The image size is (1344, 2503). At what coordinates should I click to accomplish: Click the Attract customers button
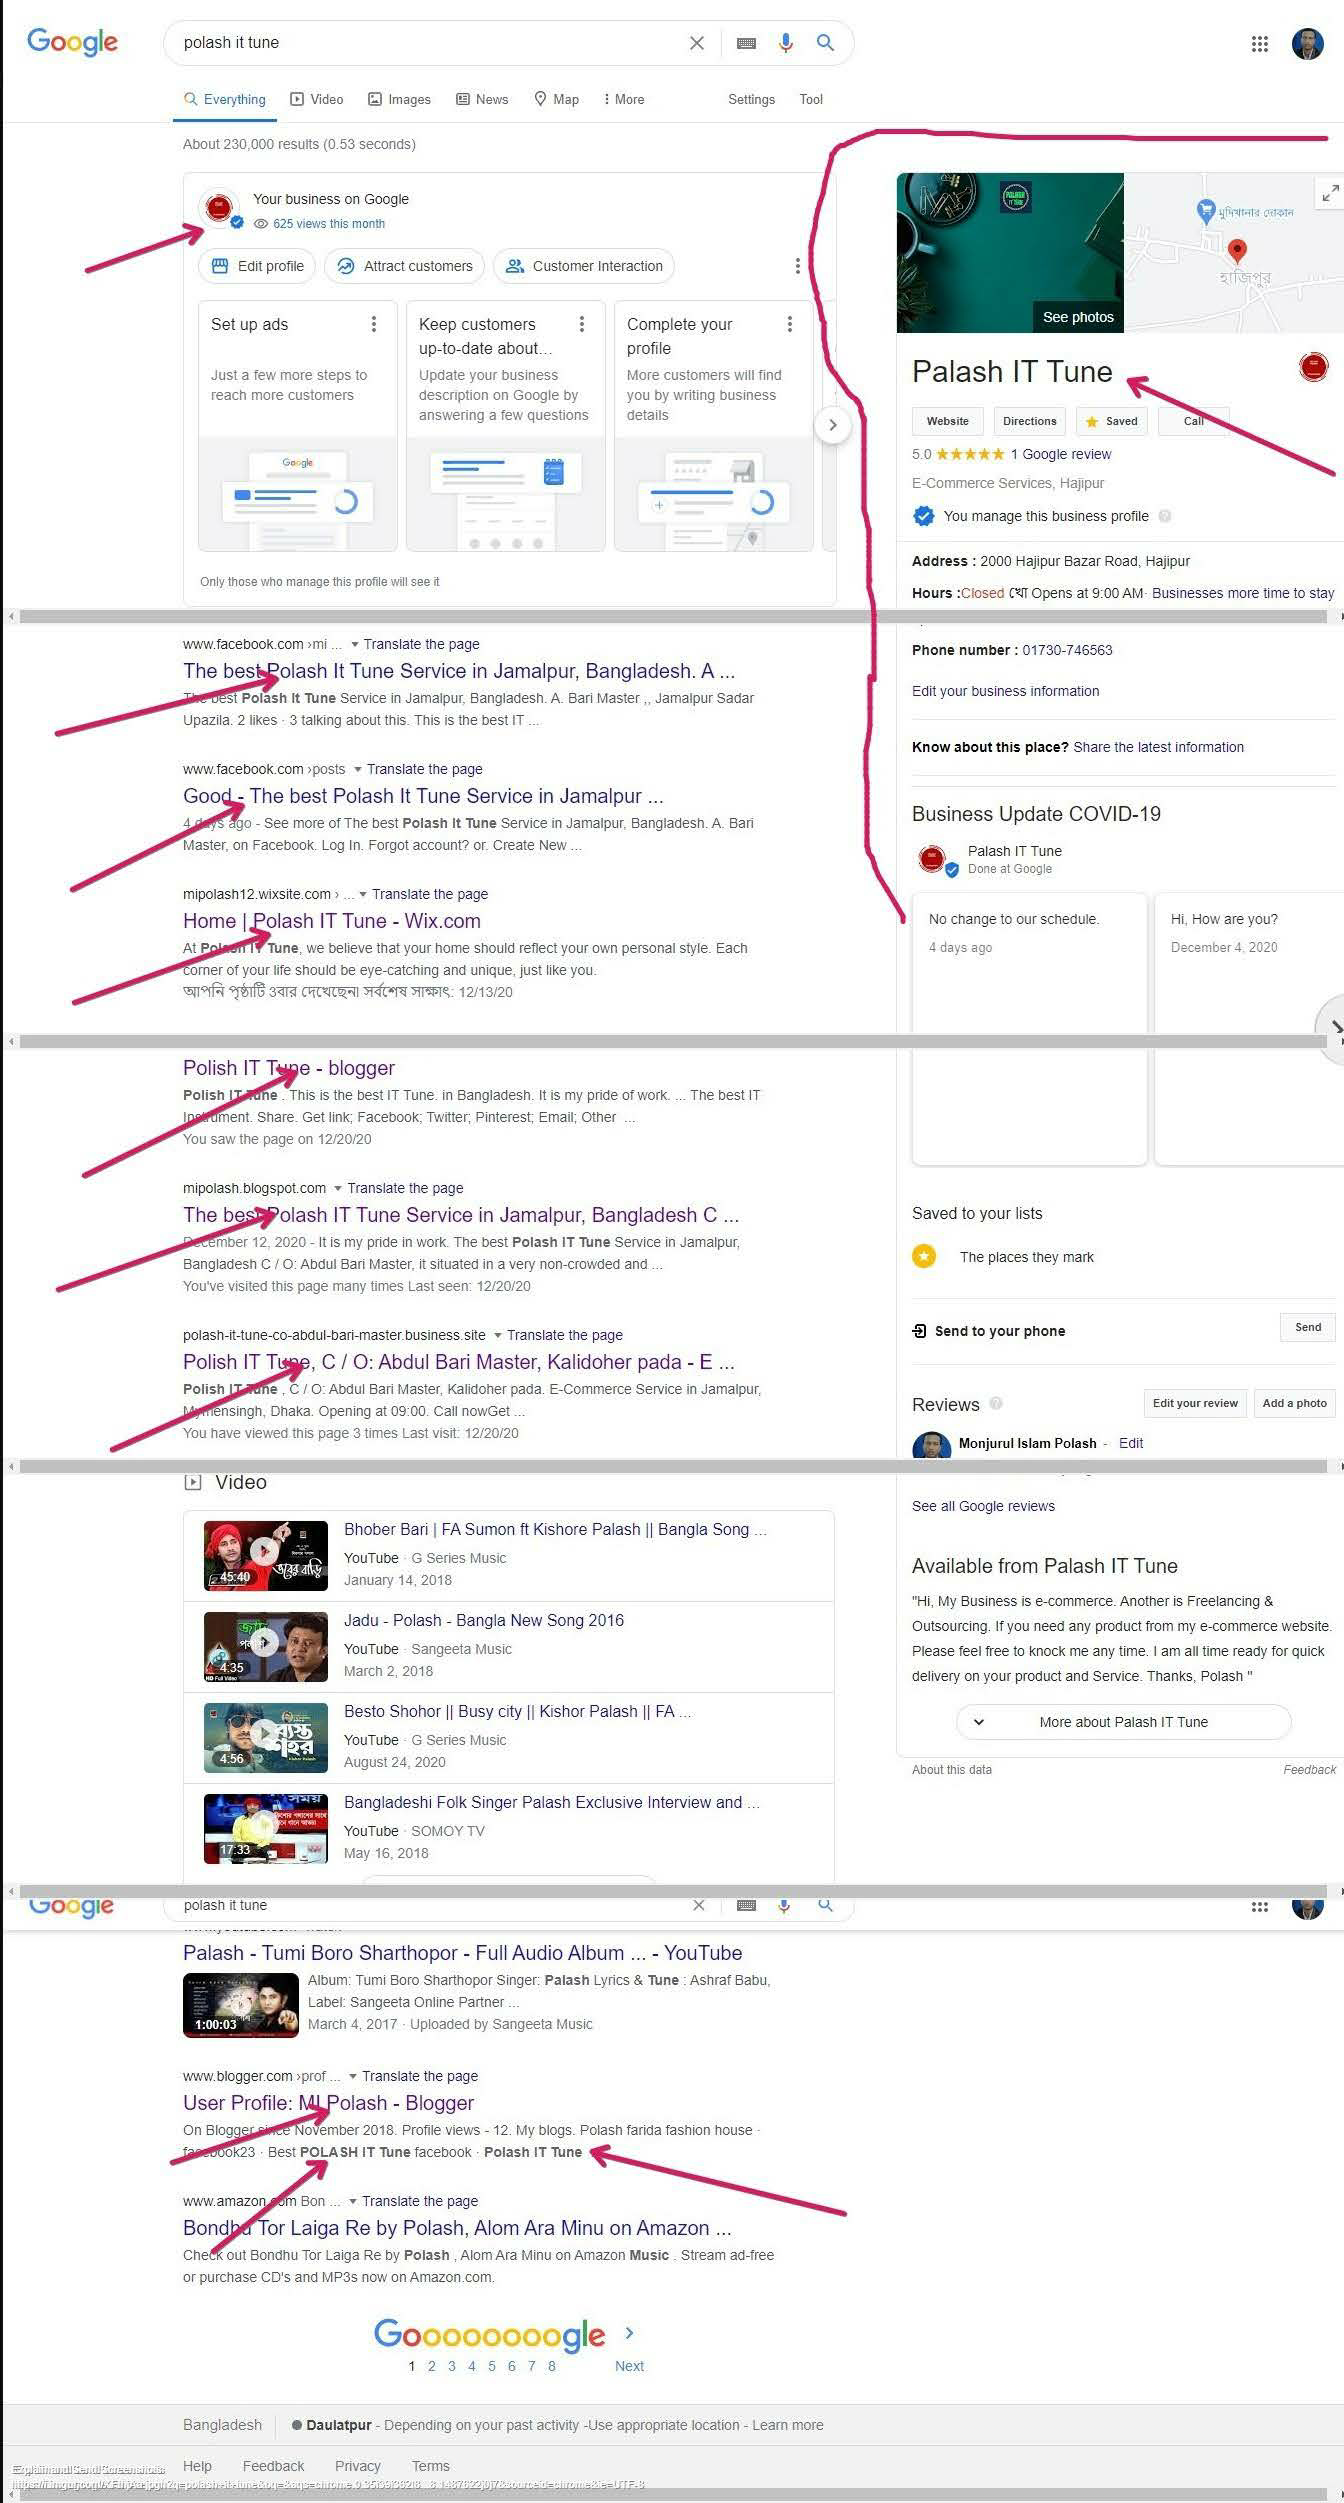(x=405, y=266)
